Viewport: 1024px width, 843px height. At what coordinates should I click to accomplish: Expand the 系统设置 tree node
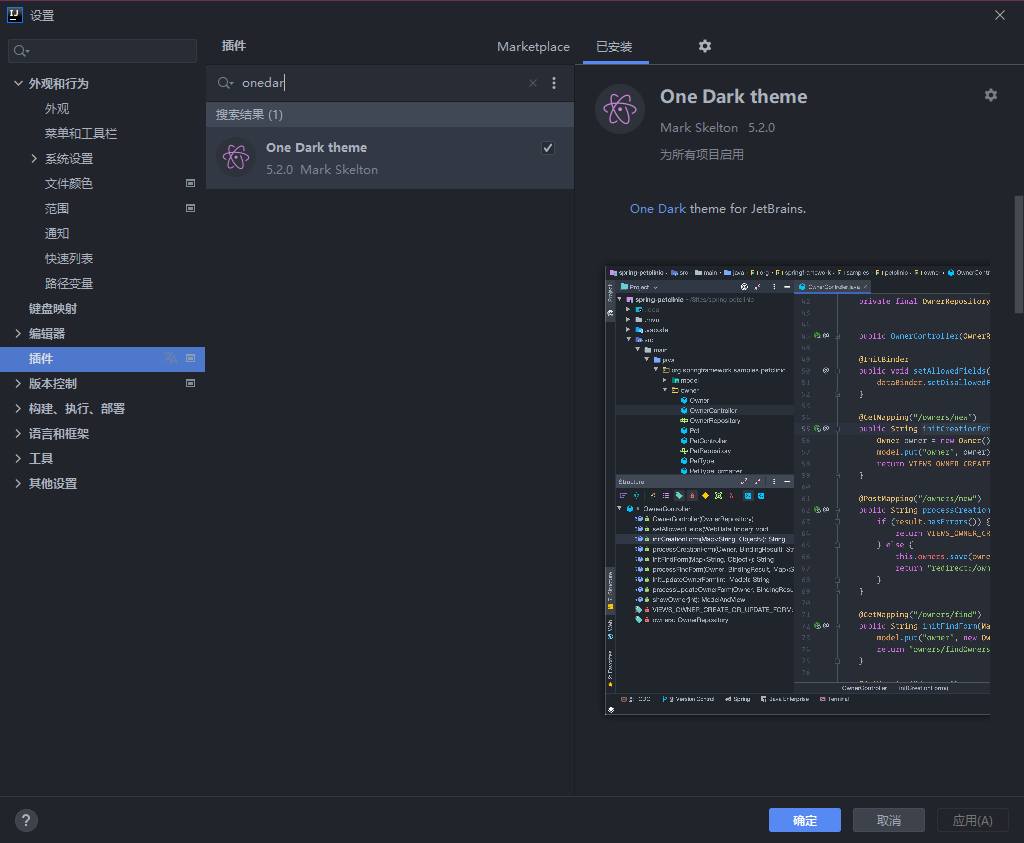[34, 158]
